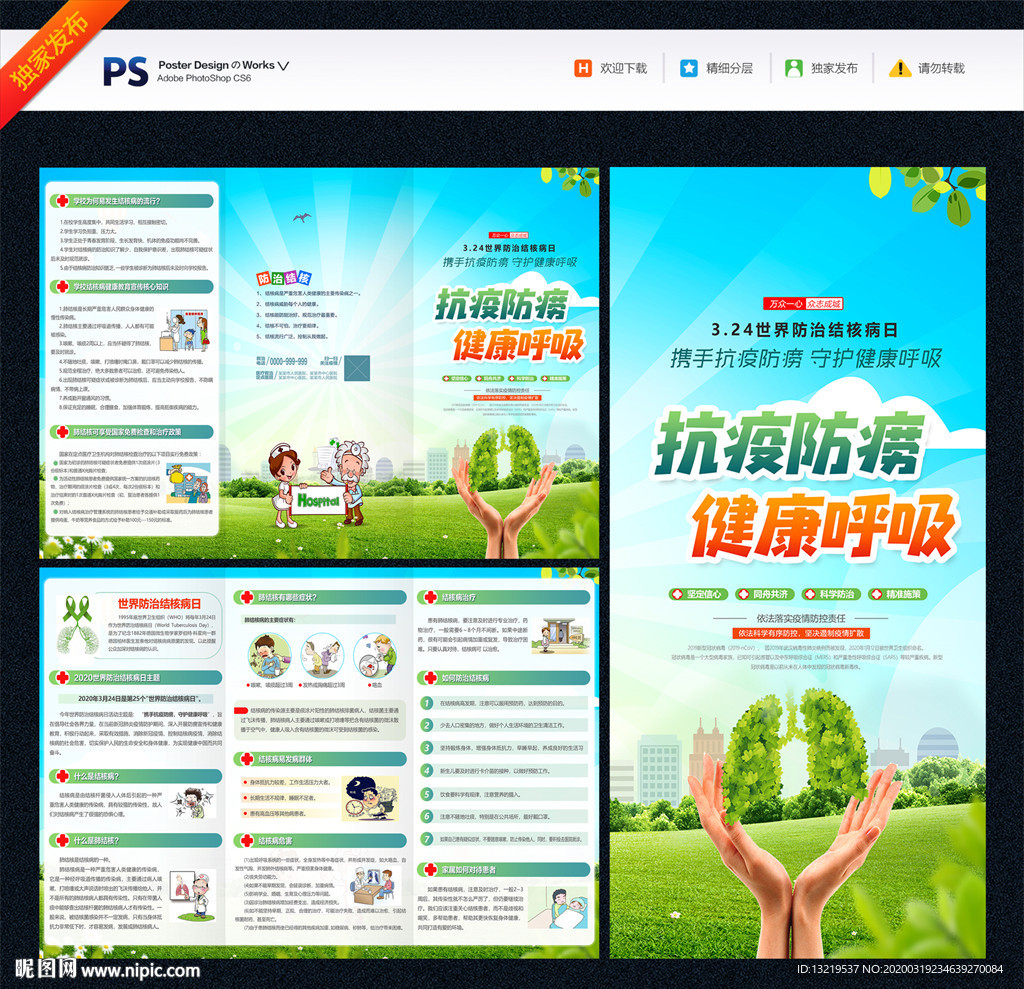Screen dimensions: 1024x989
Task: Click the red cross icon beside 结核病危害
Action: [247, 841]
